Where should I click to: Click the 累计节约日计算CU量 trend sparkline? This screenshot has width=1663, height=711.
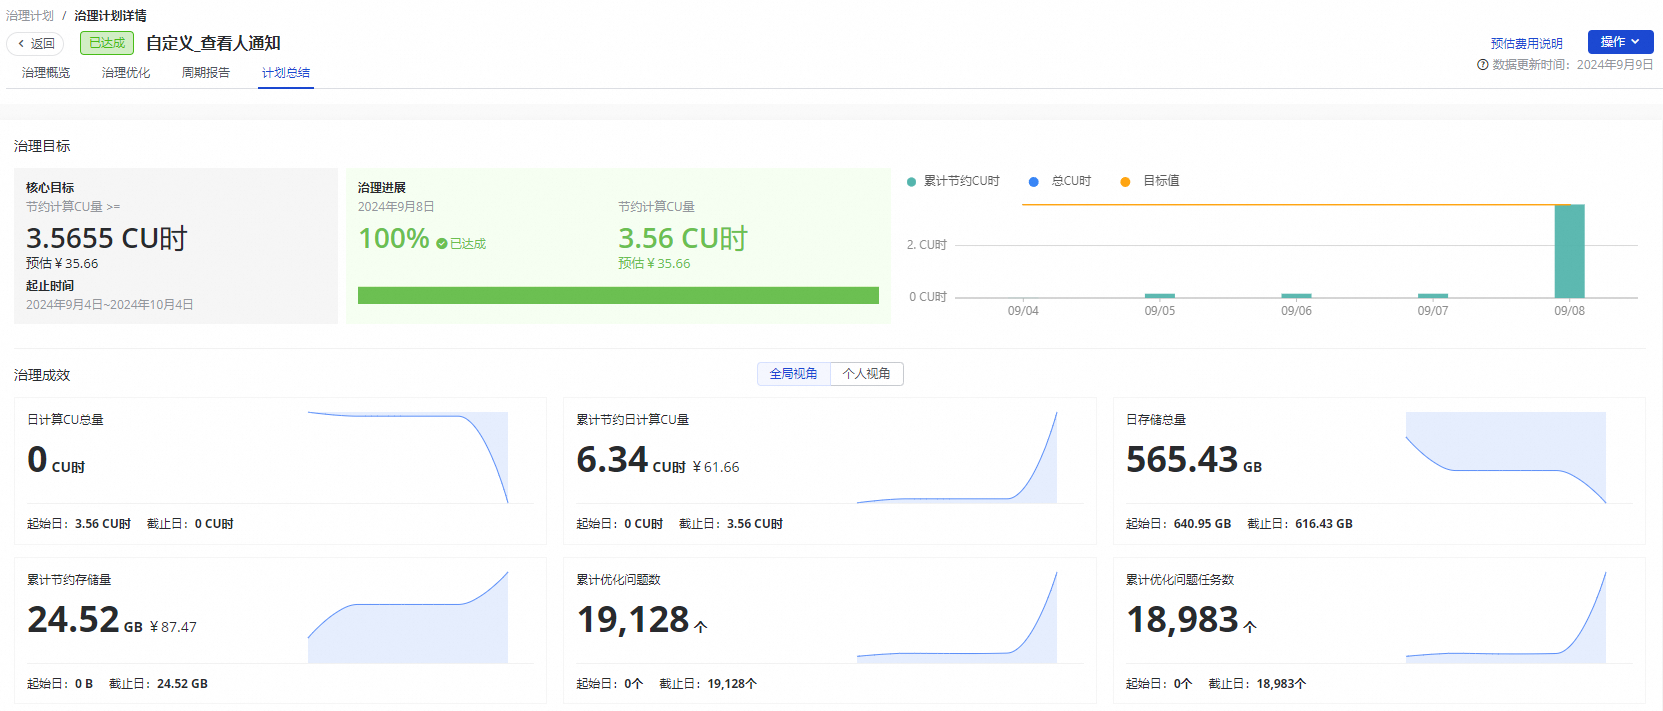(x=957, y=457)
